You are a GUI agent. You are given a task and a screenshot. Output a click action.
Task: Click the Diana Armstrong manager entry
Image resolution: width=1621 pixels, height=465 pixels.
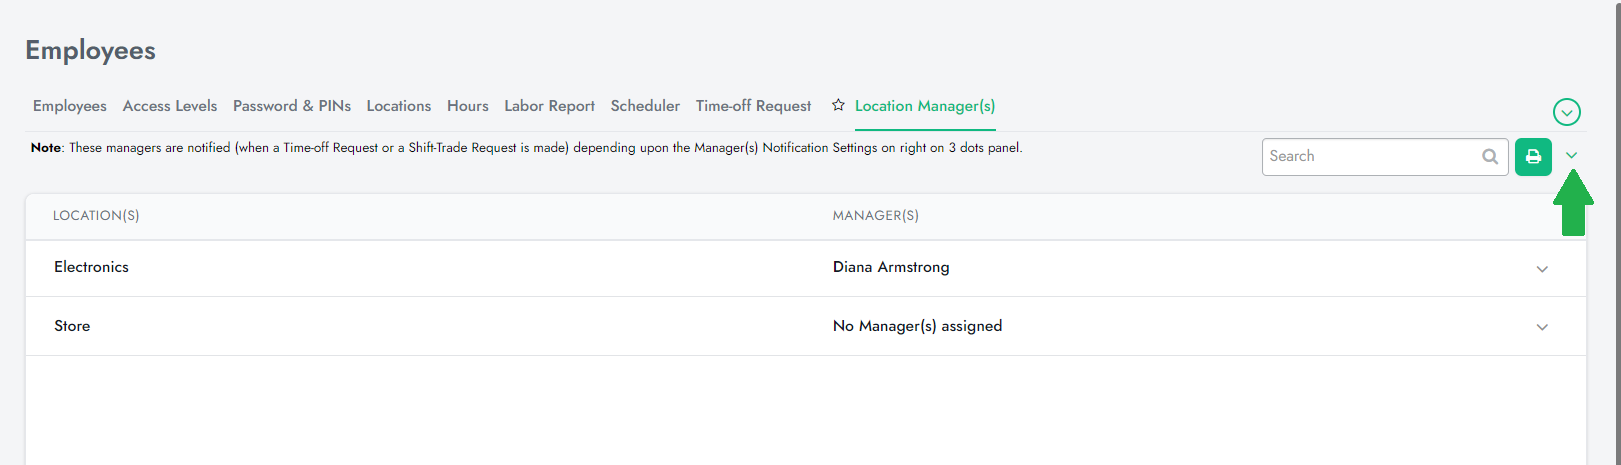point(891,267)
